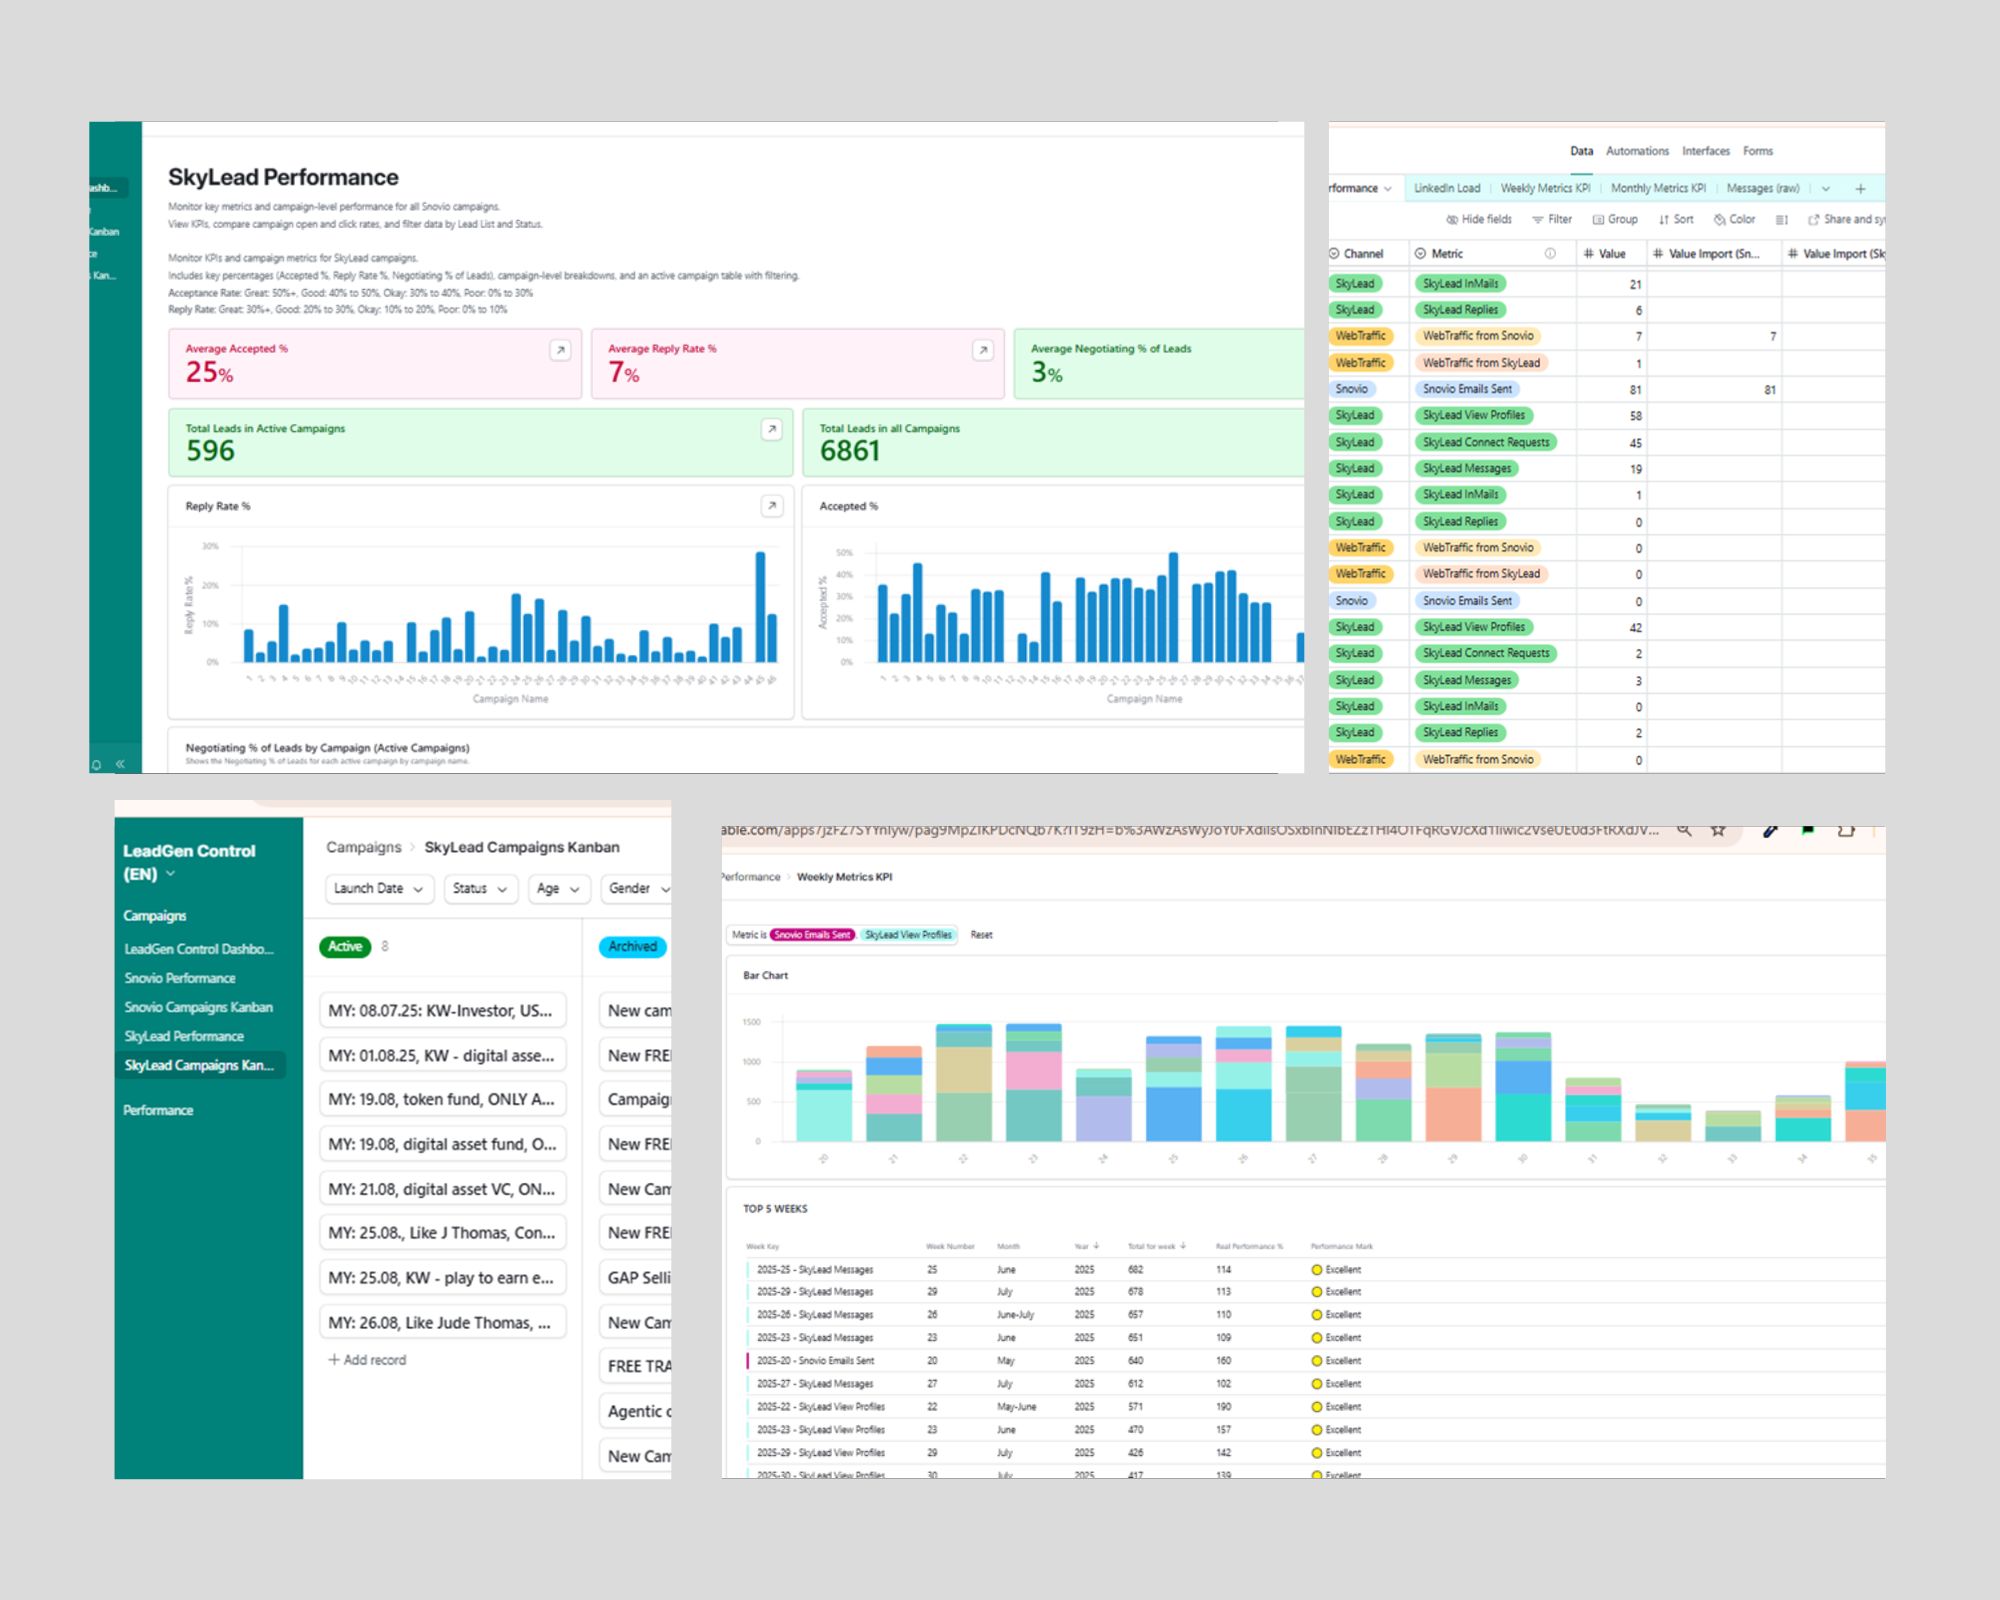Open the MY: 19.08, token fund card
The image size is (2000, 1600).
tap(442, 1099)
